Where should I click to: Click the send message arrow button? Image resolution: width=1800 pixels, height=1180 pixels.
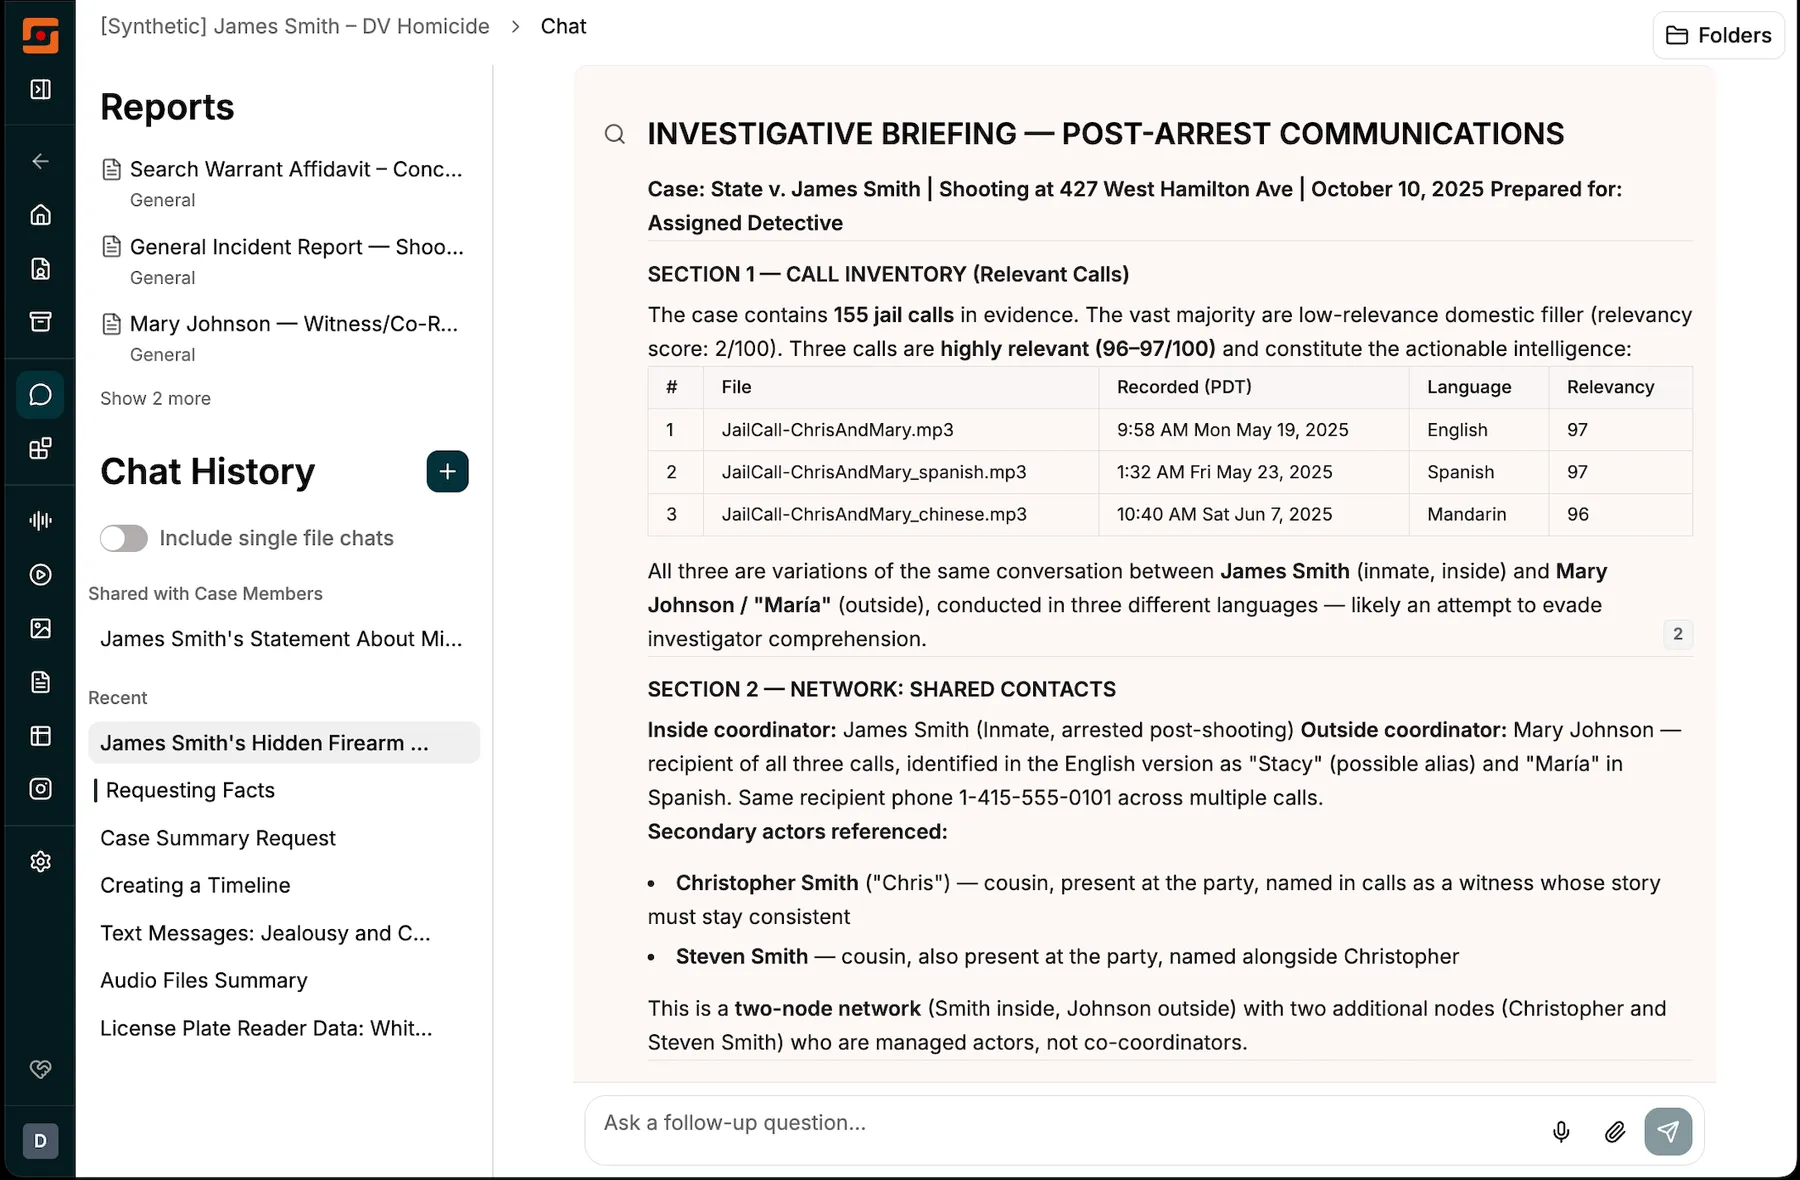[1668, 1132]
